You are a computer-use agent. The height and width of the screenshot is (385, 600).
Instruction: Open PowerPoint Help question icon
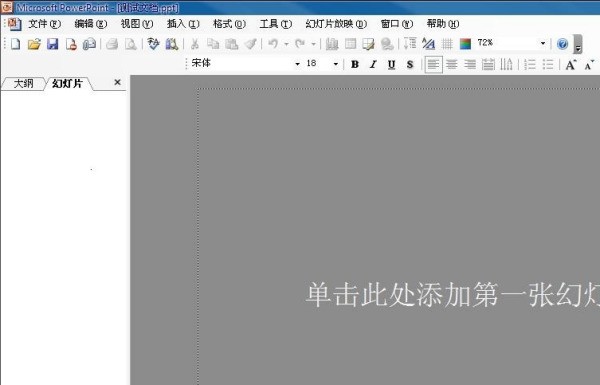pyautogui.click(x=562, y=44)
